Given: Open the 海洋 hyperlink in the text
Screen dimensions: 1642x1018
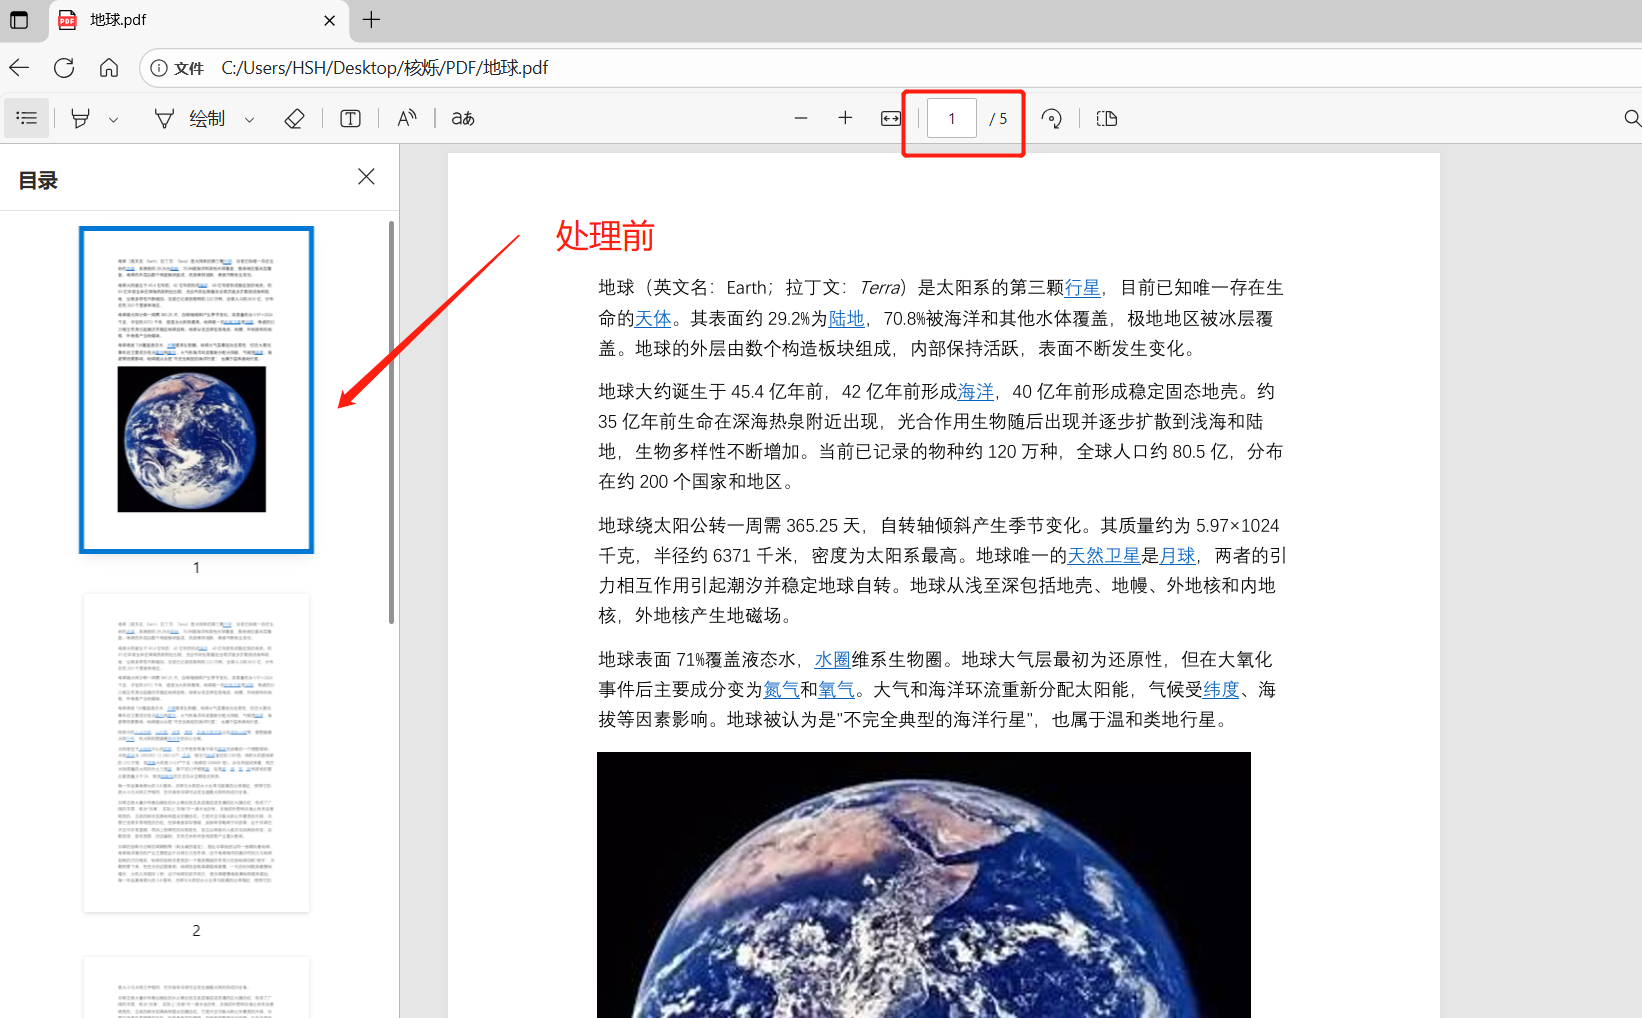Looking at the screenshot, I should tap(973, 391).
